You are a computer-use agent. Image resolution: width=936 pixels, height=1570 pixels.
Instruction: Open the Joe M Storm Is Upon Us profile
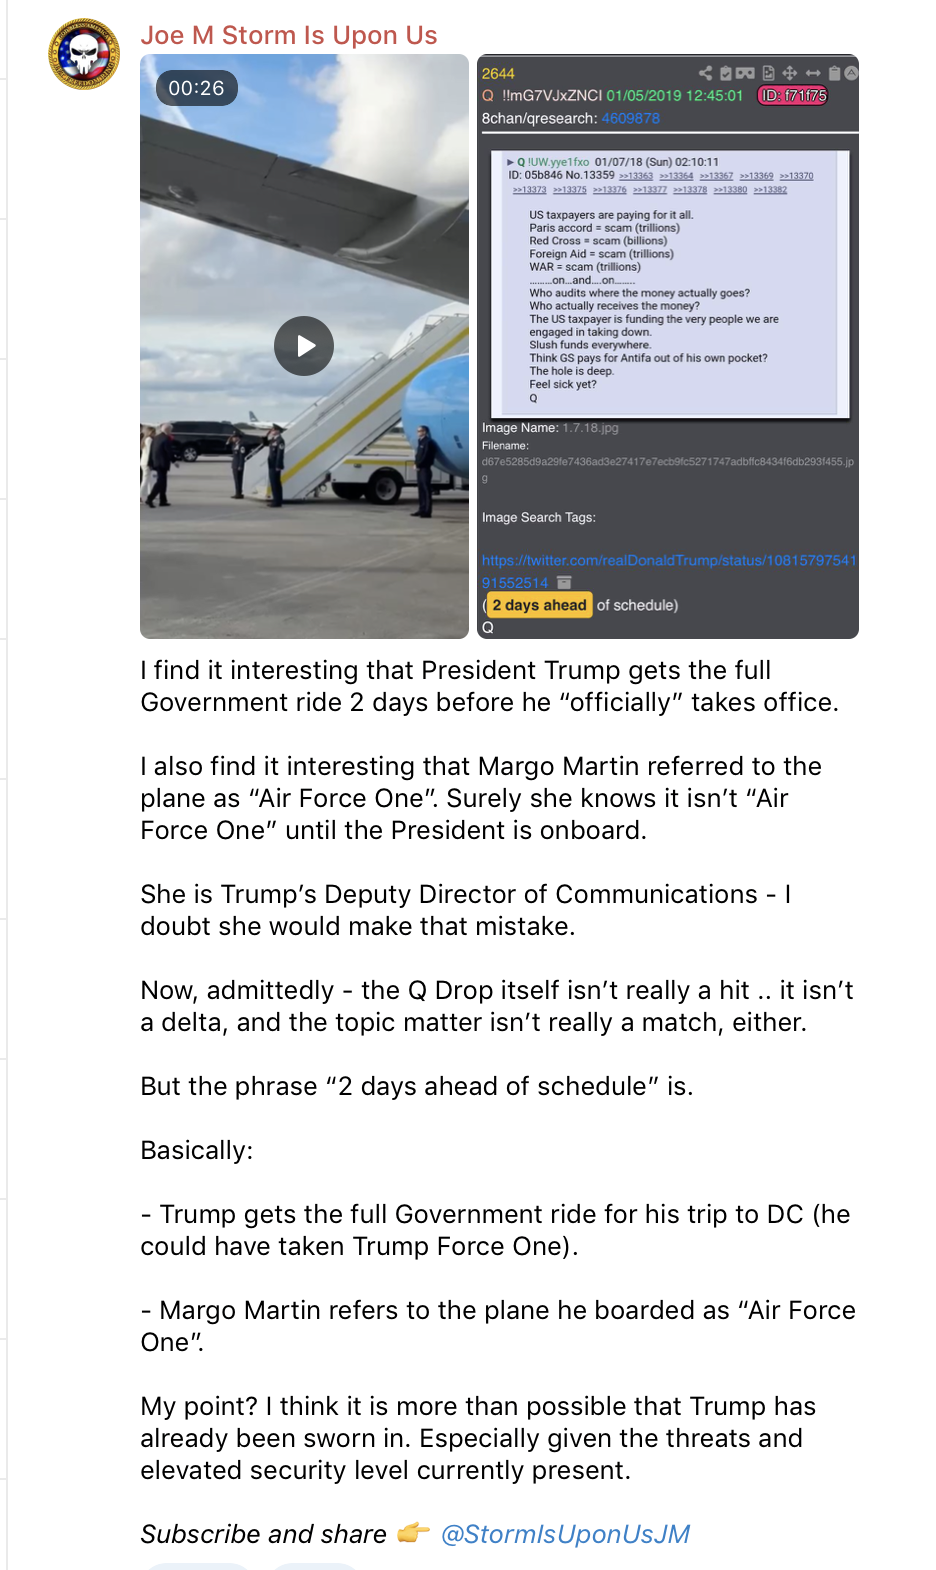tap(289, 35)
